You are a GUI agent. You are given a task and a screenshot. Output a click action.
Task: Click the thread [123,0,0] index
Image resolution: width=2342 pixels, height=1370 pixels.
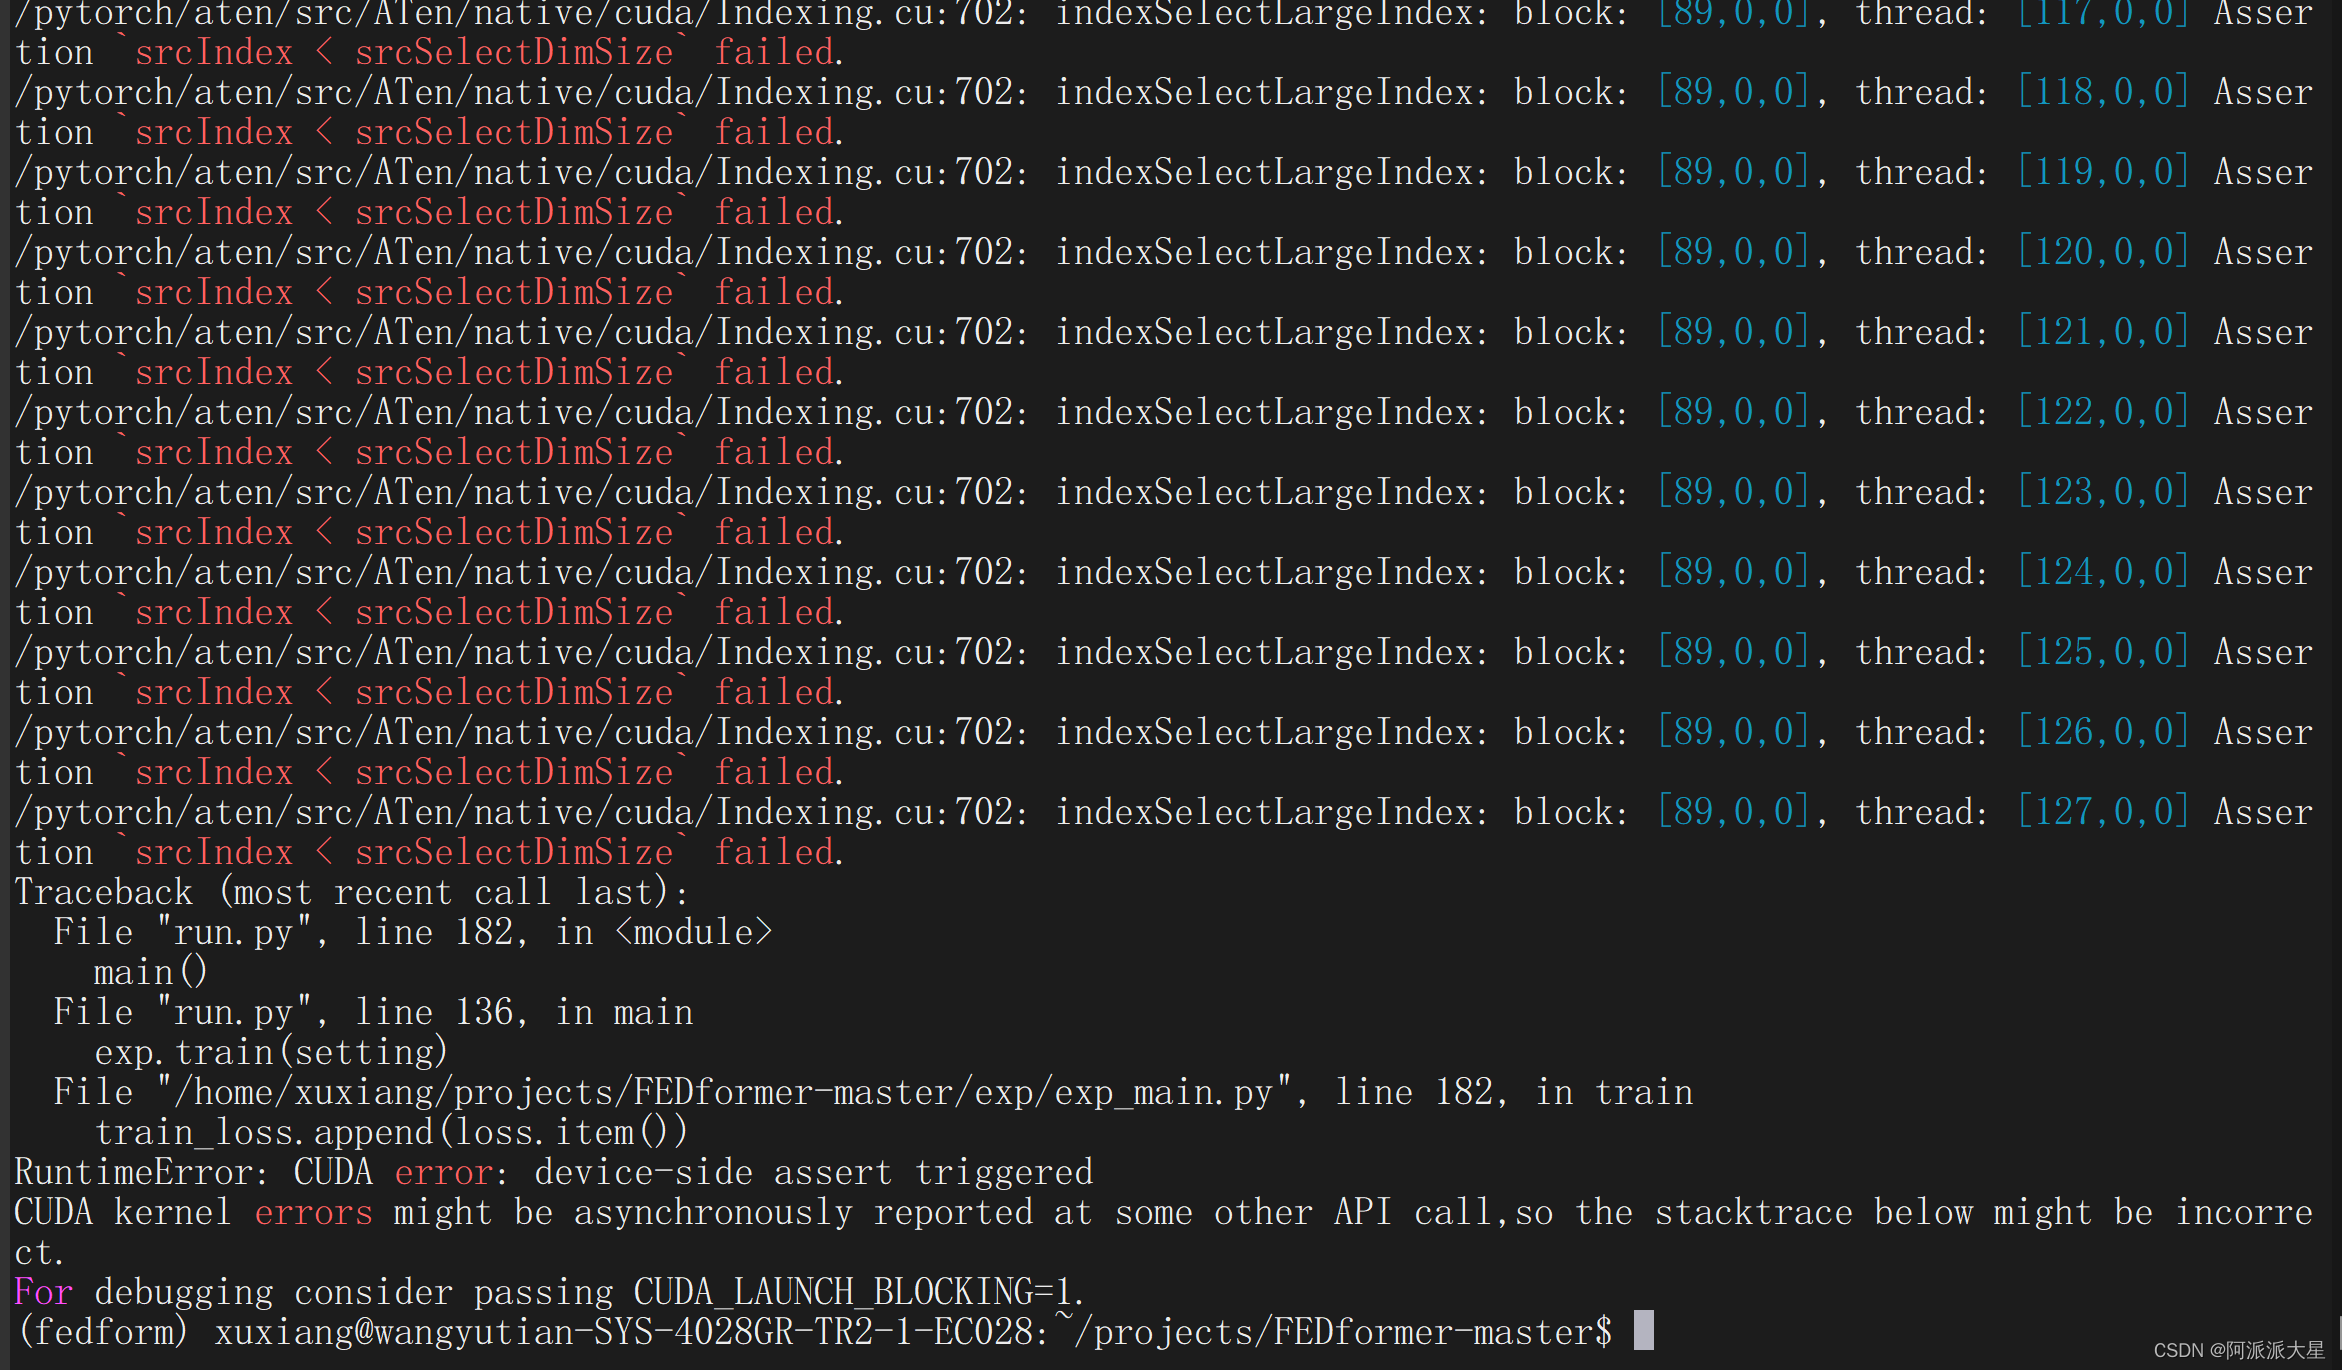(2102, 492)
